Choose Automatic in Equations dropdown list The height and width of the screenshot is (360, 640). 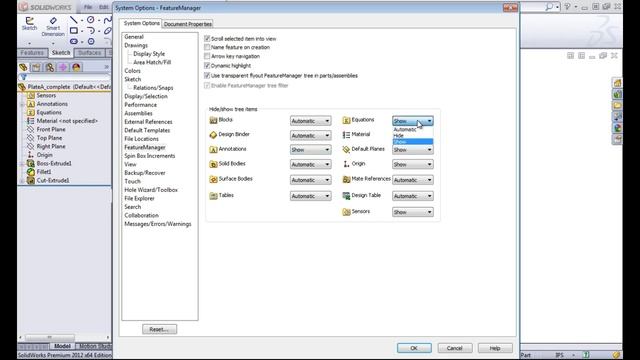413,129
